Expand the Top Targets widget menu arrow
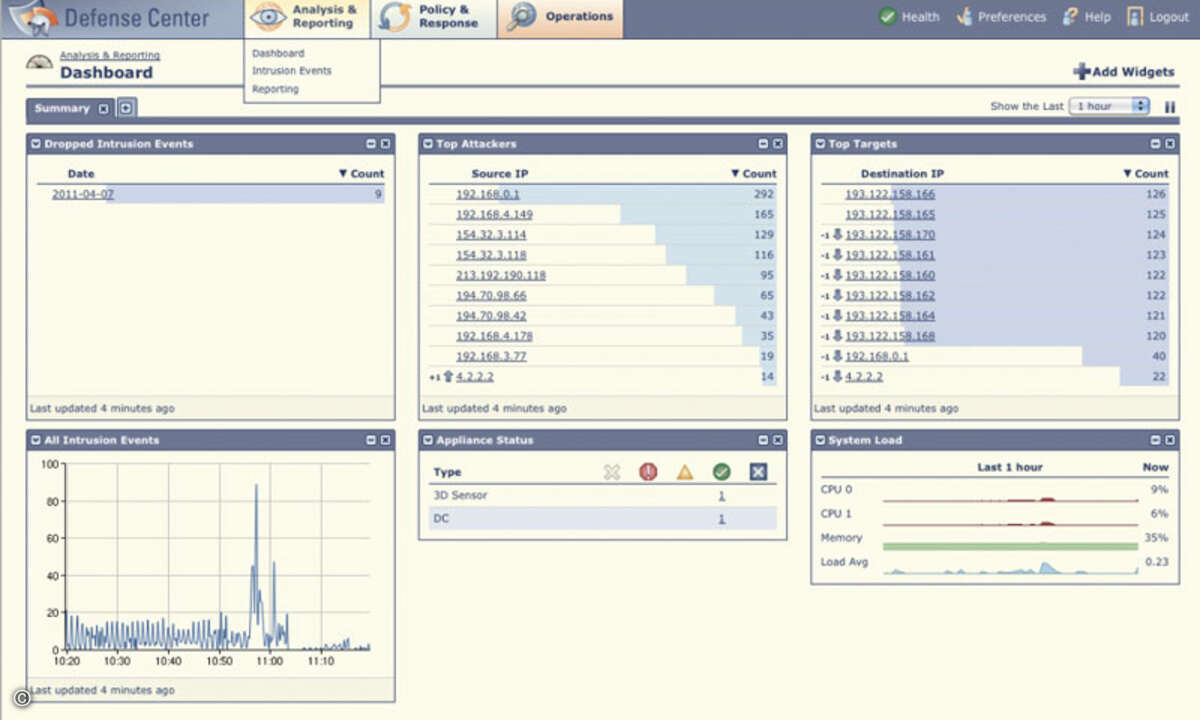 coord(820,144)
